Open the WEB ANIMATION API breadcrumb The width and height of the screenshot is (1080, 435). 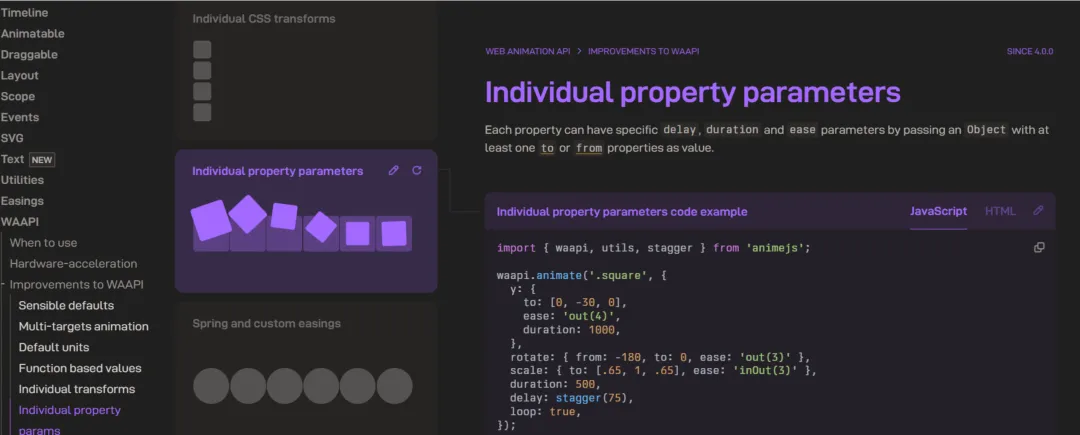tap(528, 51)
